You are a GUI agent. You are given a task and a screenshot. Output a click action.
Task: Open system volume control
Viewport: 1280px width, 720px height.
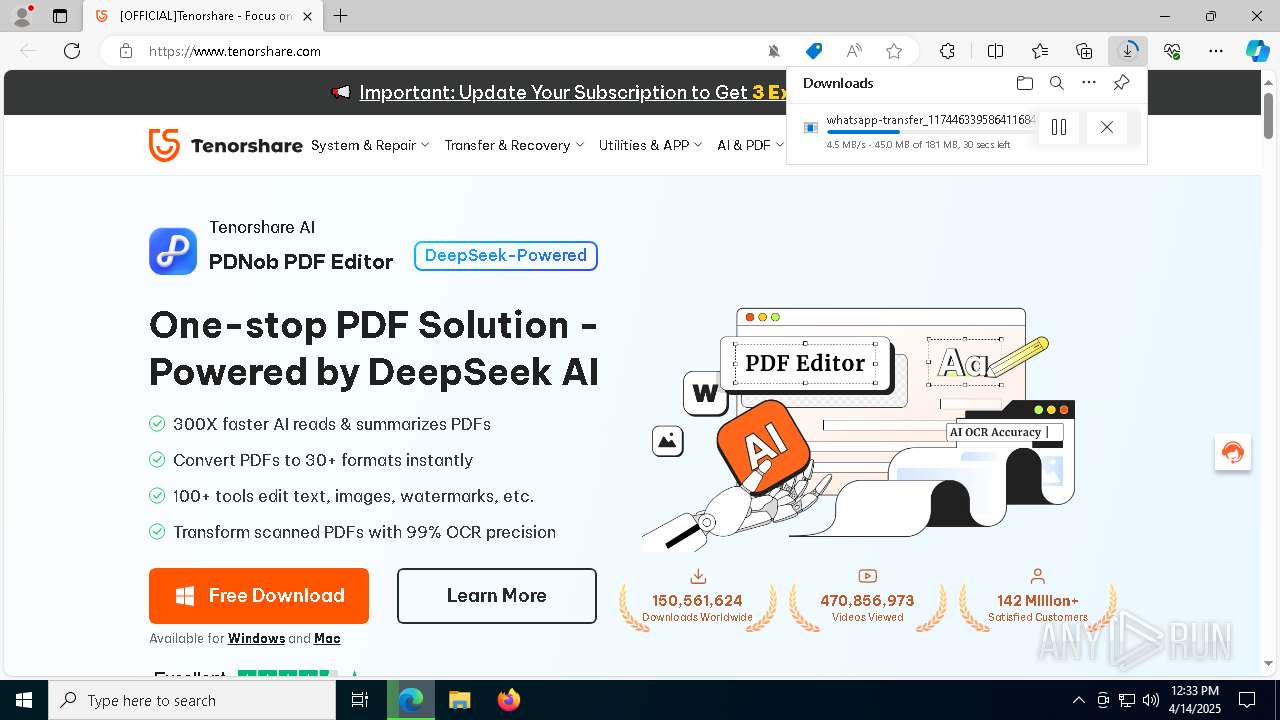click(1151, 700)
